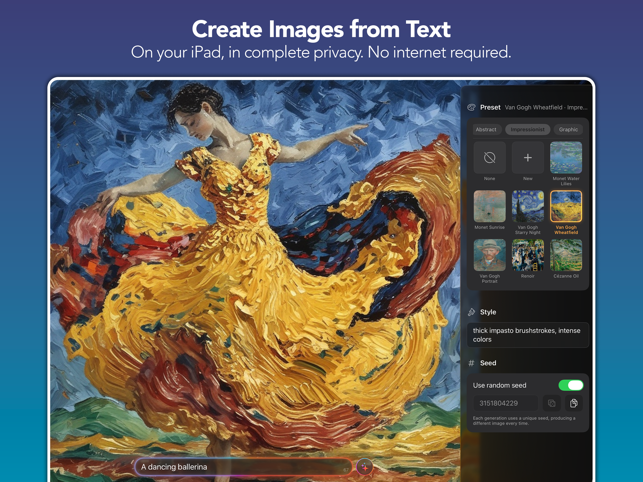Click the Style section label

tap(488, 312)
